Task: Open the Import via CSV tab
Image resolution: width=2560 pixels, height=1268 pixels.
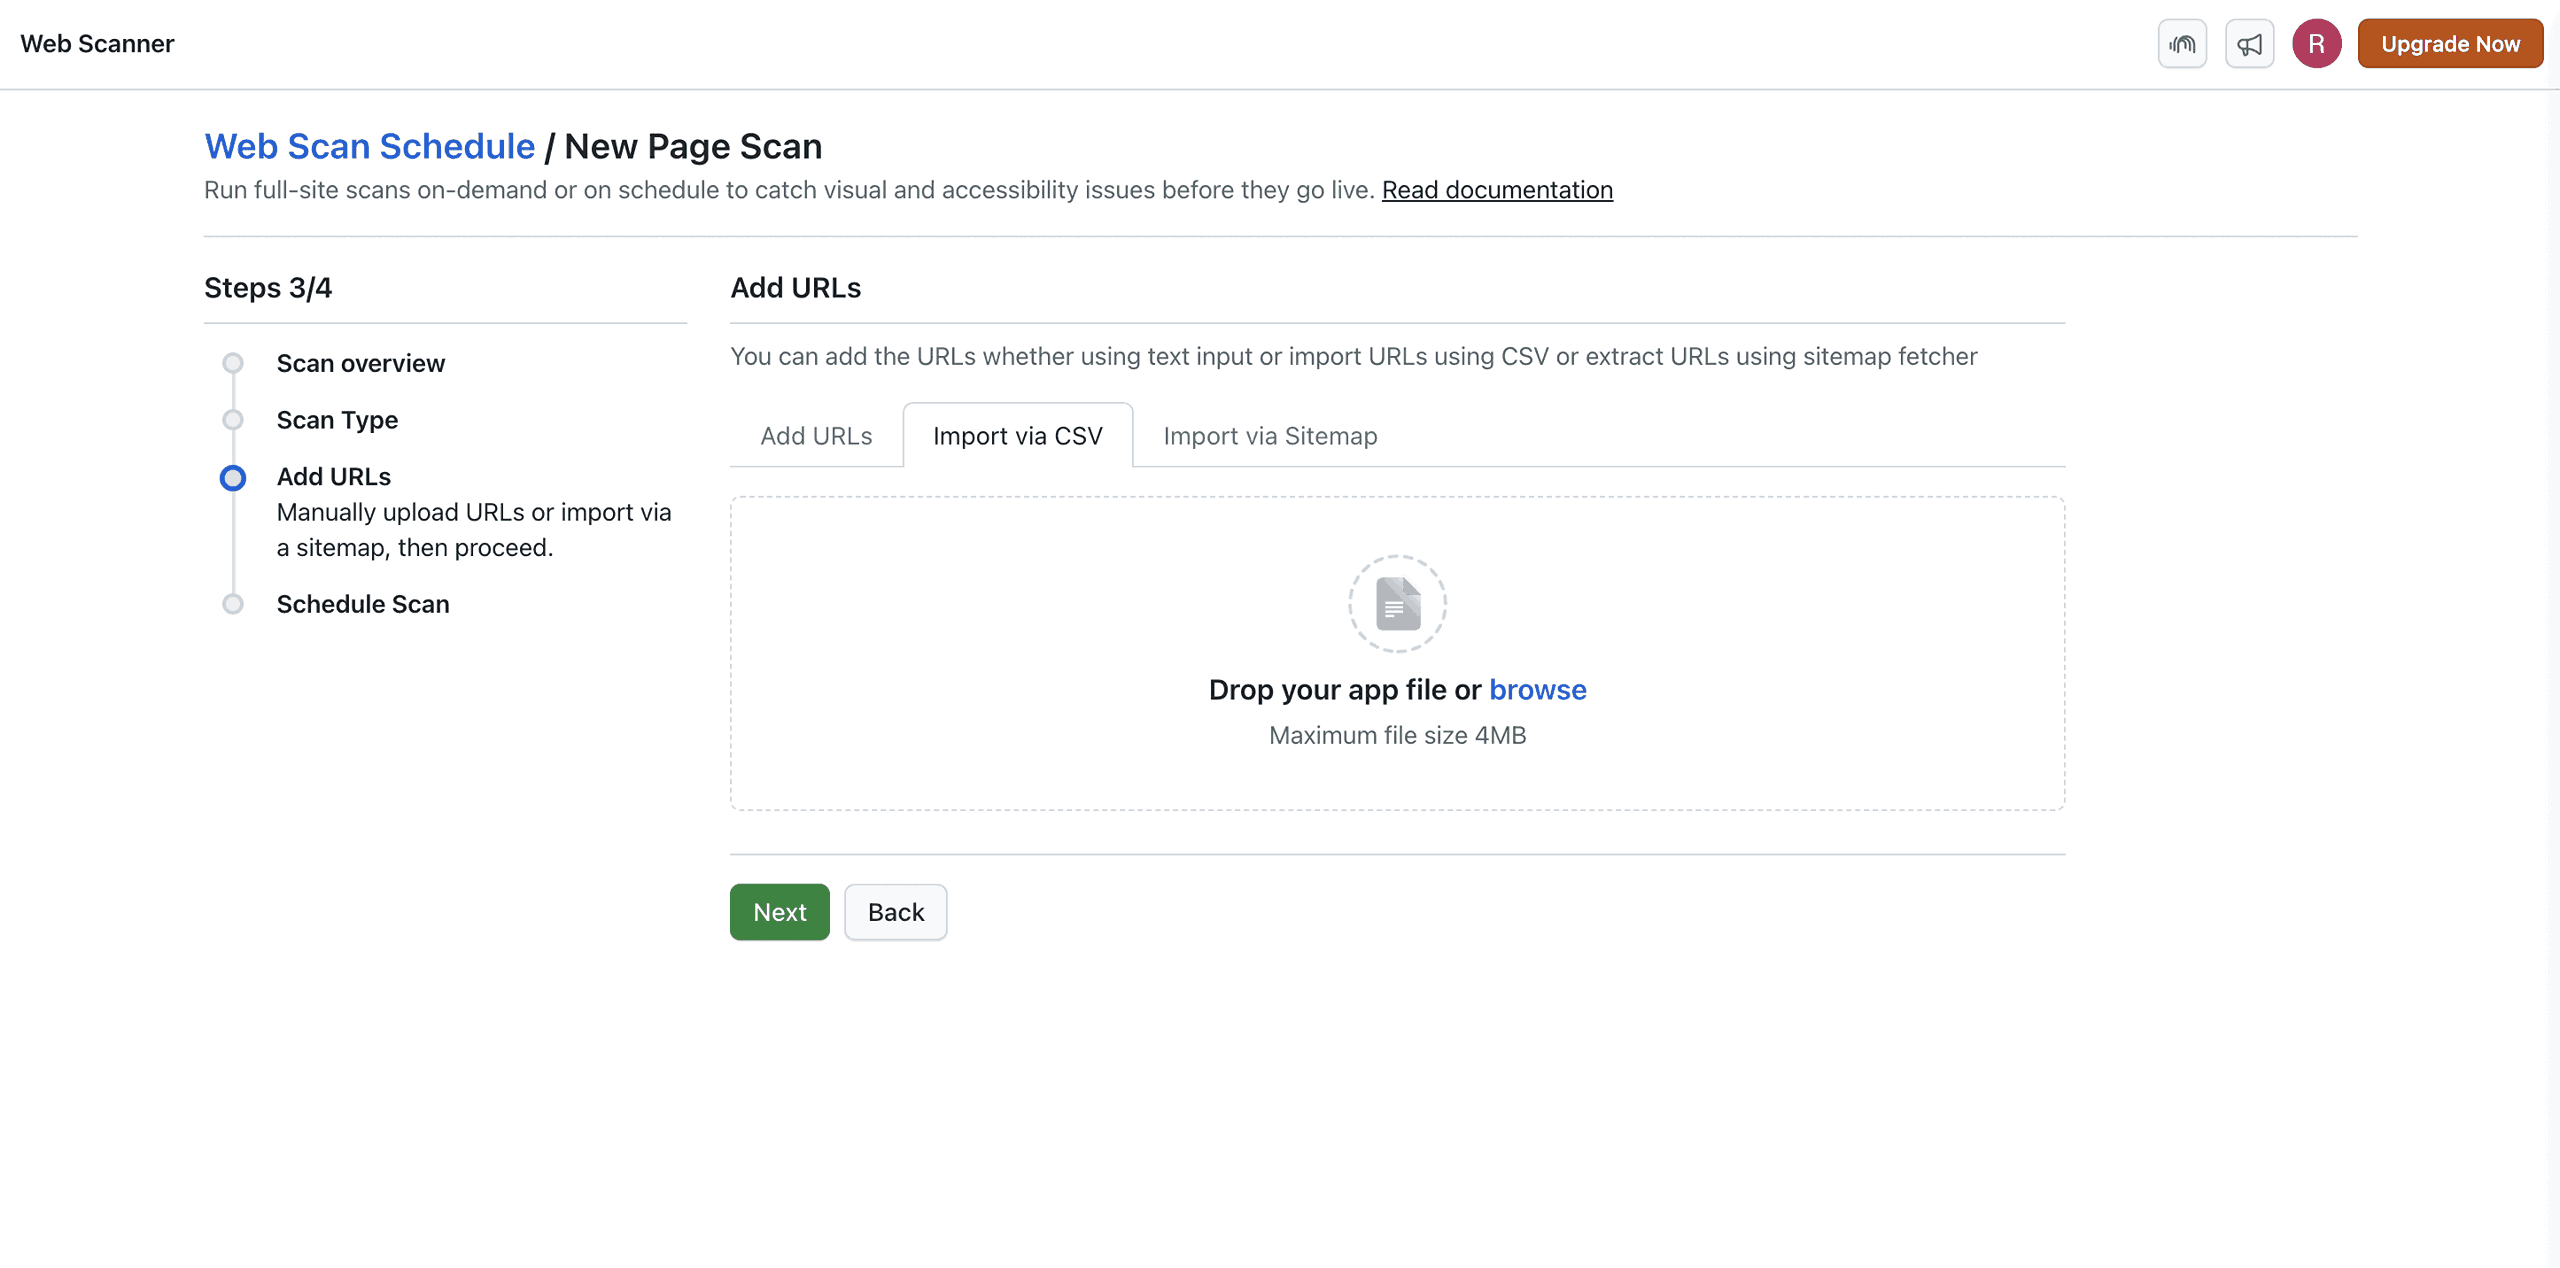Action: pos(1017,435)
